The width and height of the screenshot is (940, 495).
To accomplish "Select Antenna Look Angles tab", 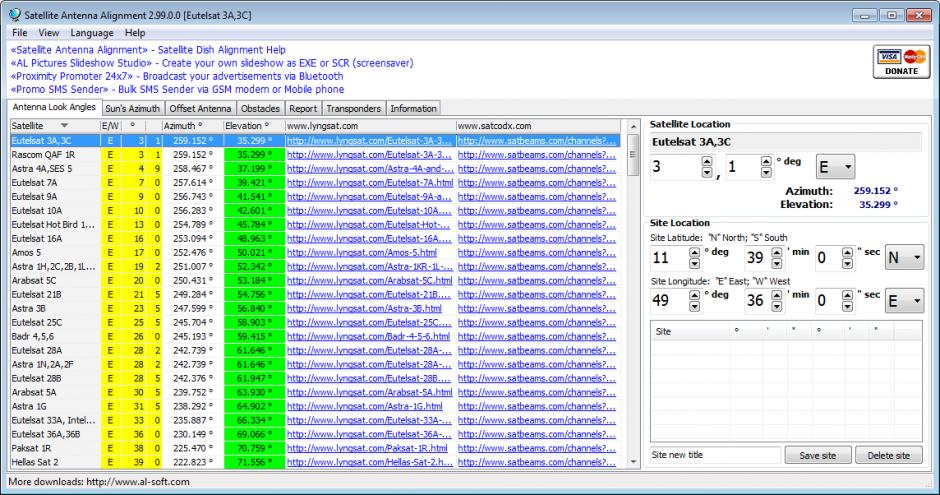I will tap(54, 107).
